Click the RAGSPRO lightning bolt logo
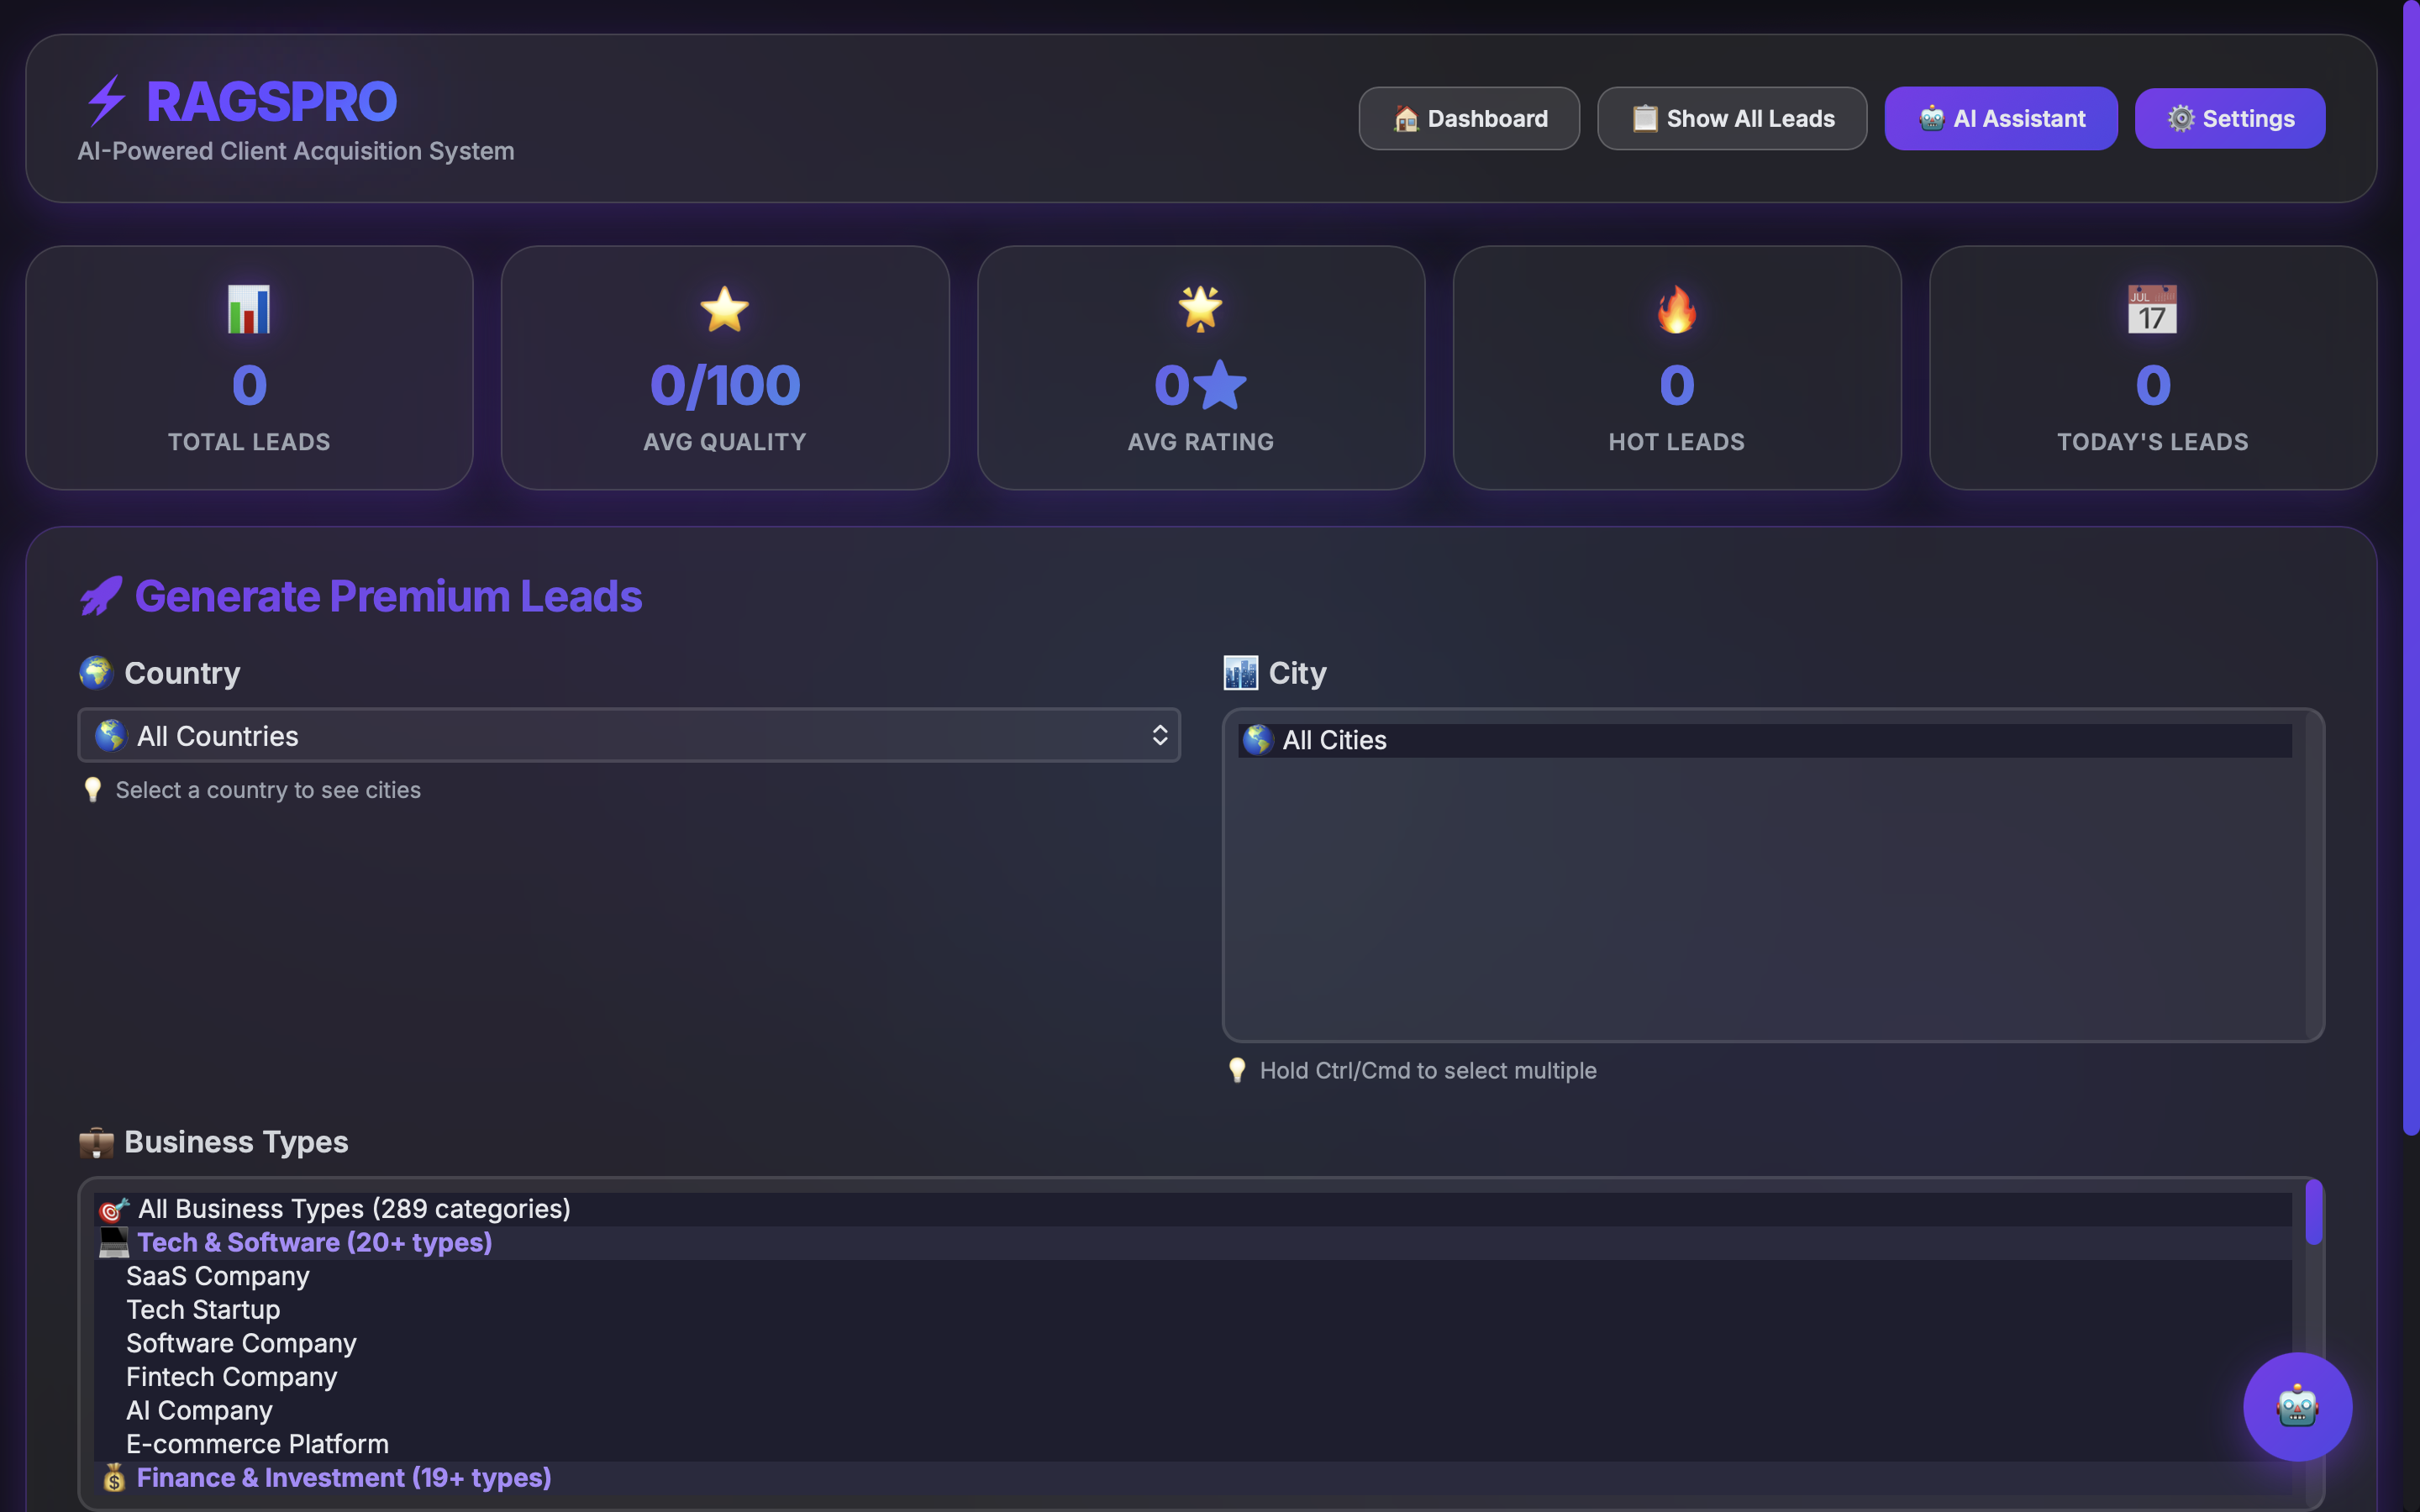This screenshot has height=1512, width=2420. coord(105,101)
